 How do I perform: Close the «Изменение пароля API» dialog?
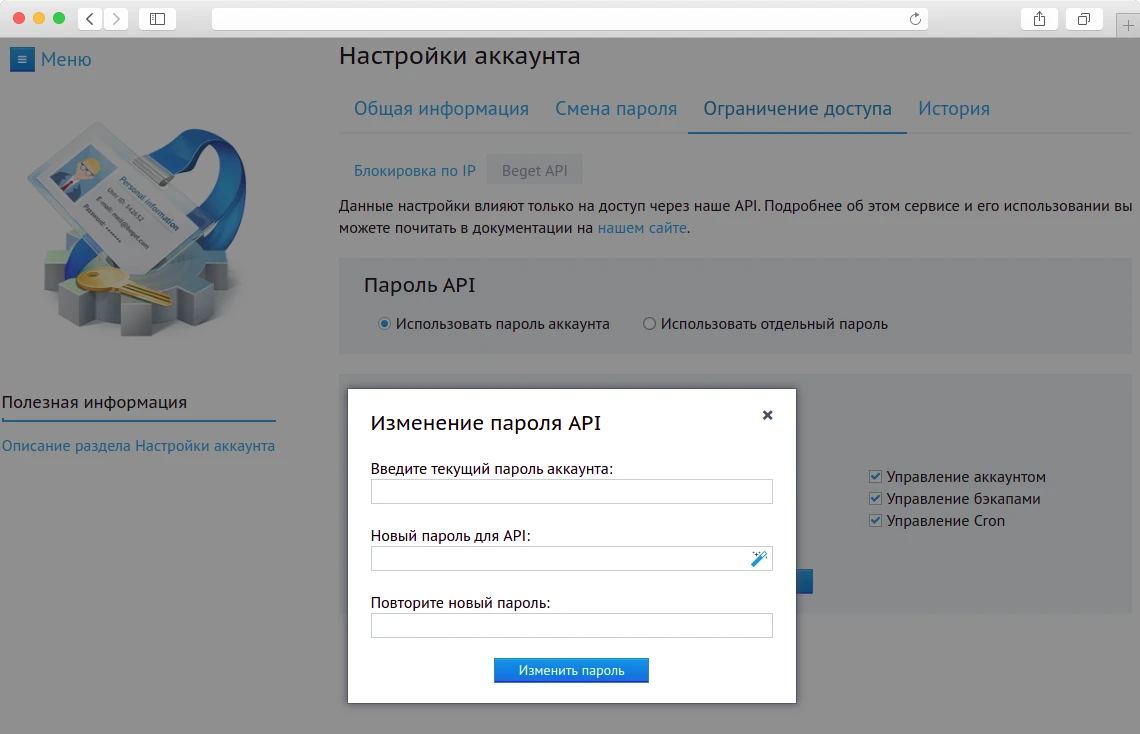767,415
